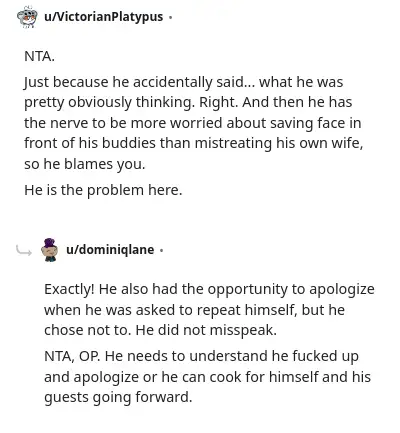This screenshot has height=433, width=400.
Task: Open the u/VictorianPlatypus username link
Action: [x=104, y=17]
